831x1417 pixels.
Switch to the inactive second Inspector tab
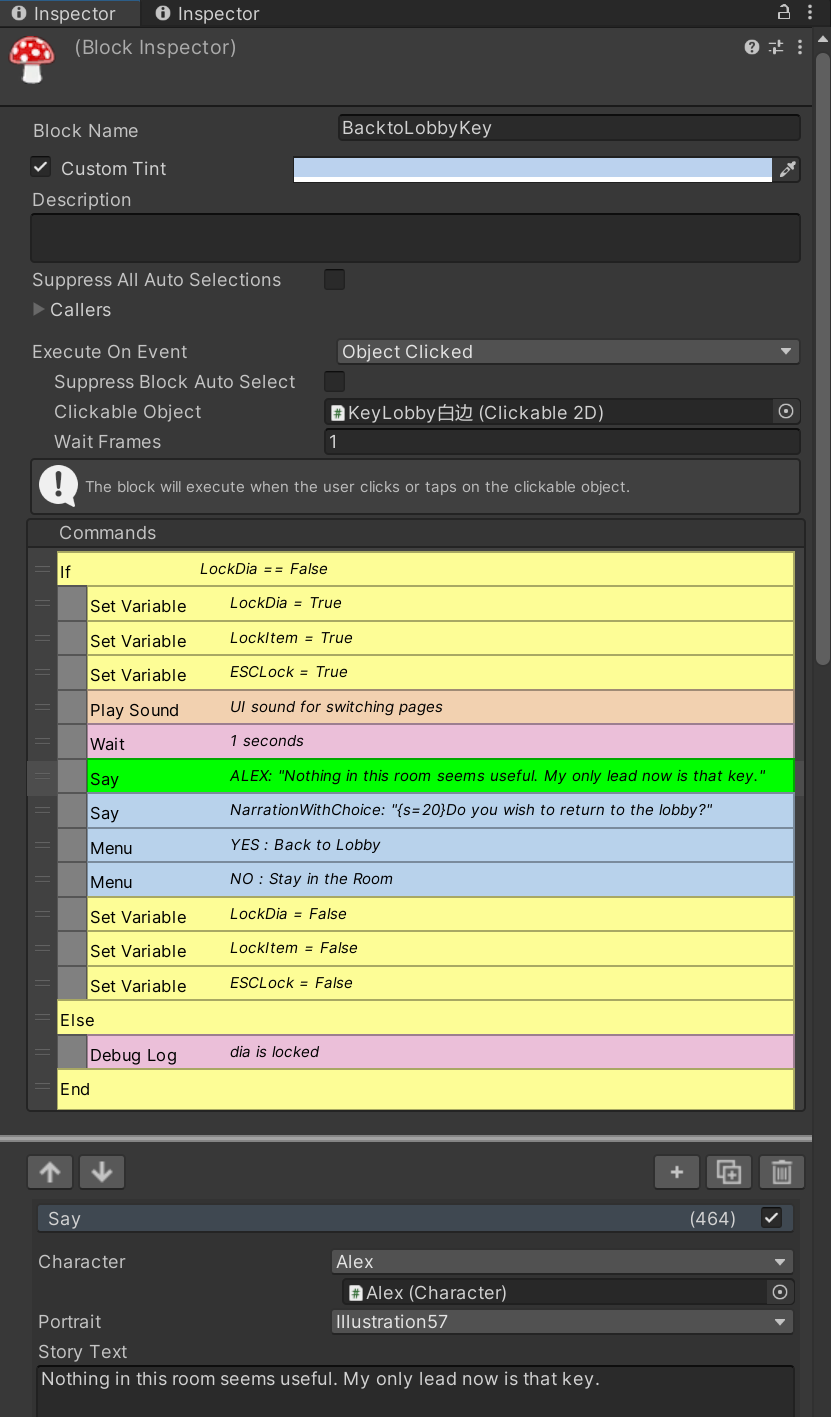pos(206,14)
